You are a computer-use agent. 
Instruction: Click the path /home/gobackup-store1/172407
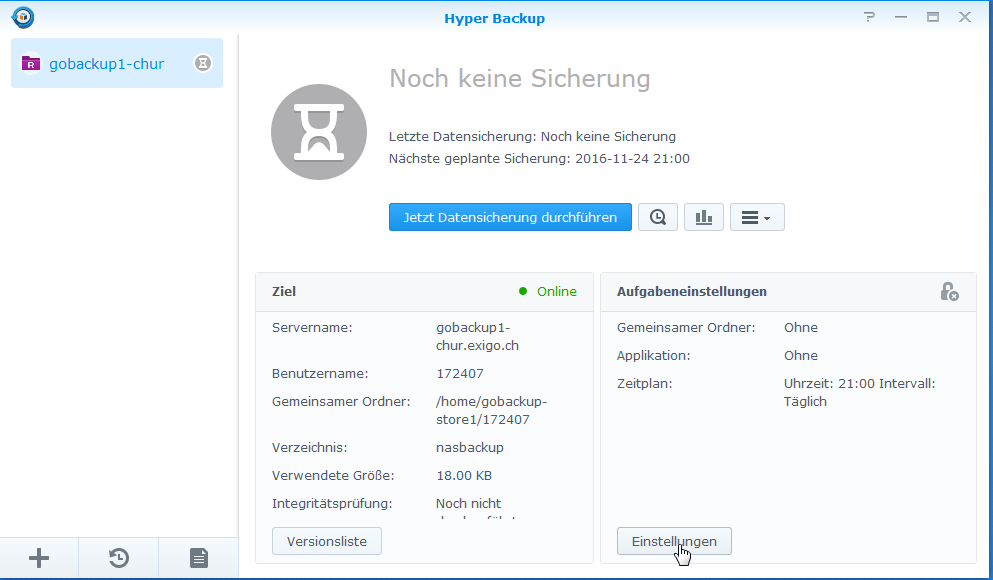pos(491,410)
